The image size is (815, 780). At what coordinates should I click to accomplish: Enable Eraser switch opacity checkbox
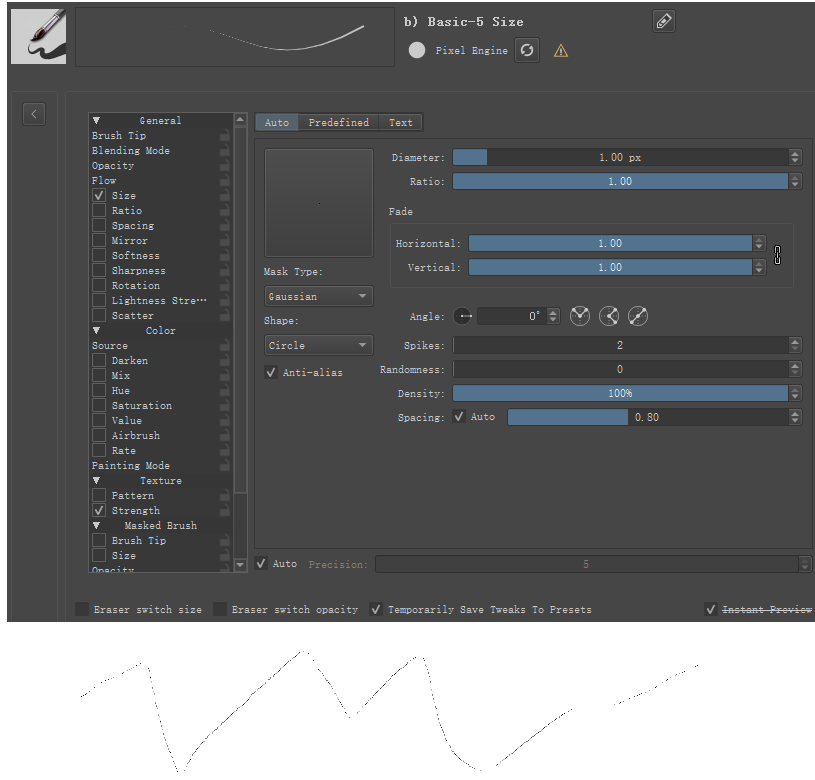(220, 609)
